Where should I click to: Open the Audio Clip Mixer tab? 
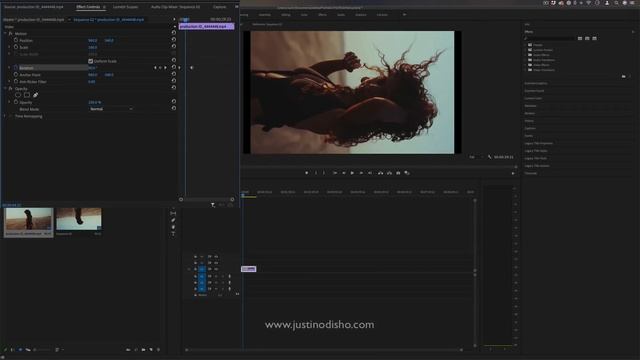point(176,7)
